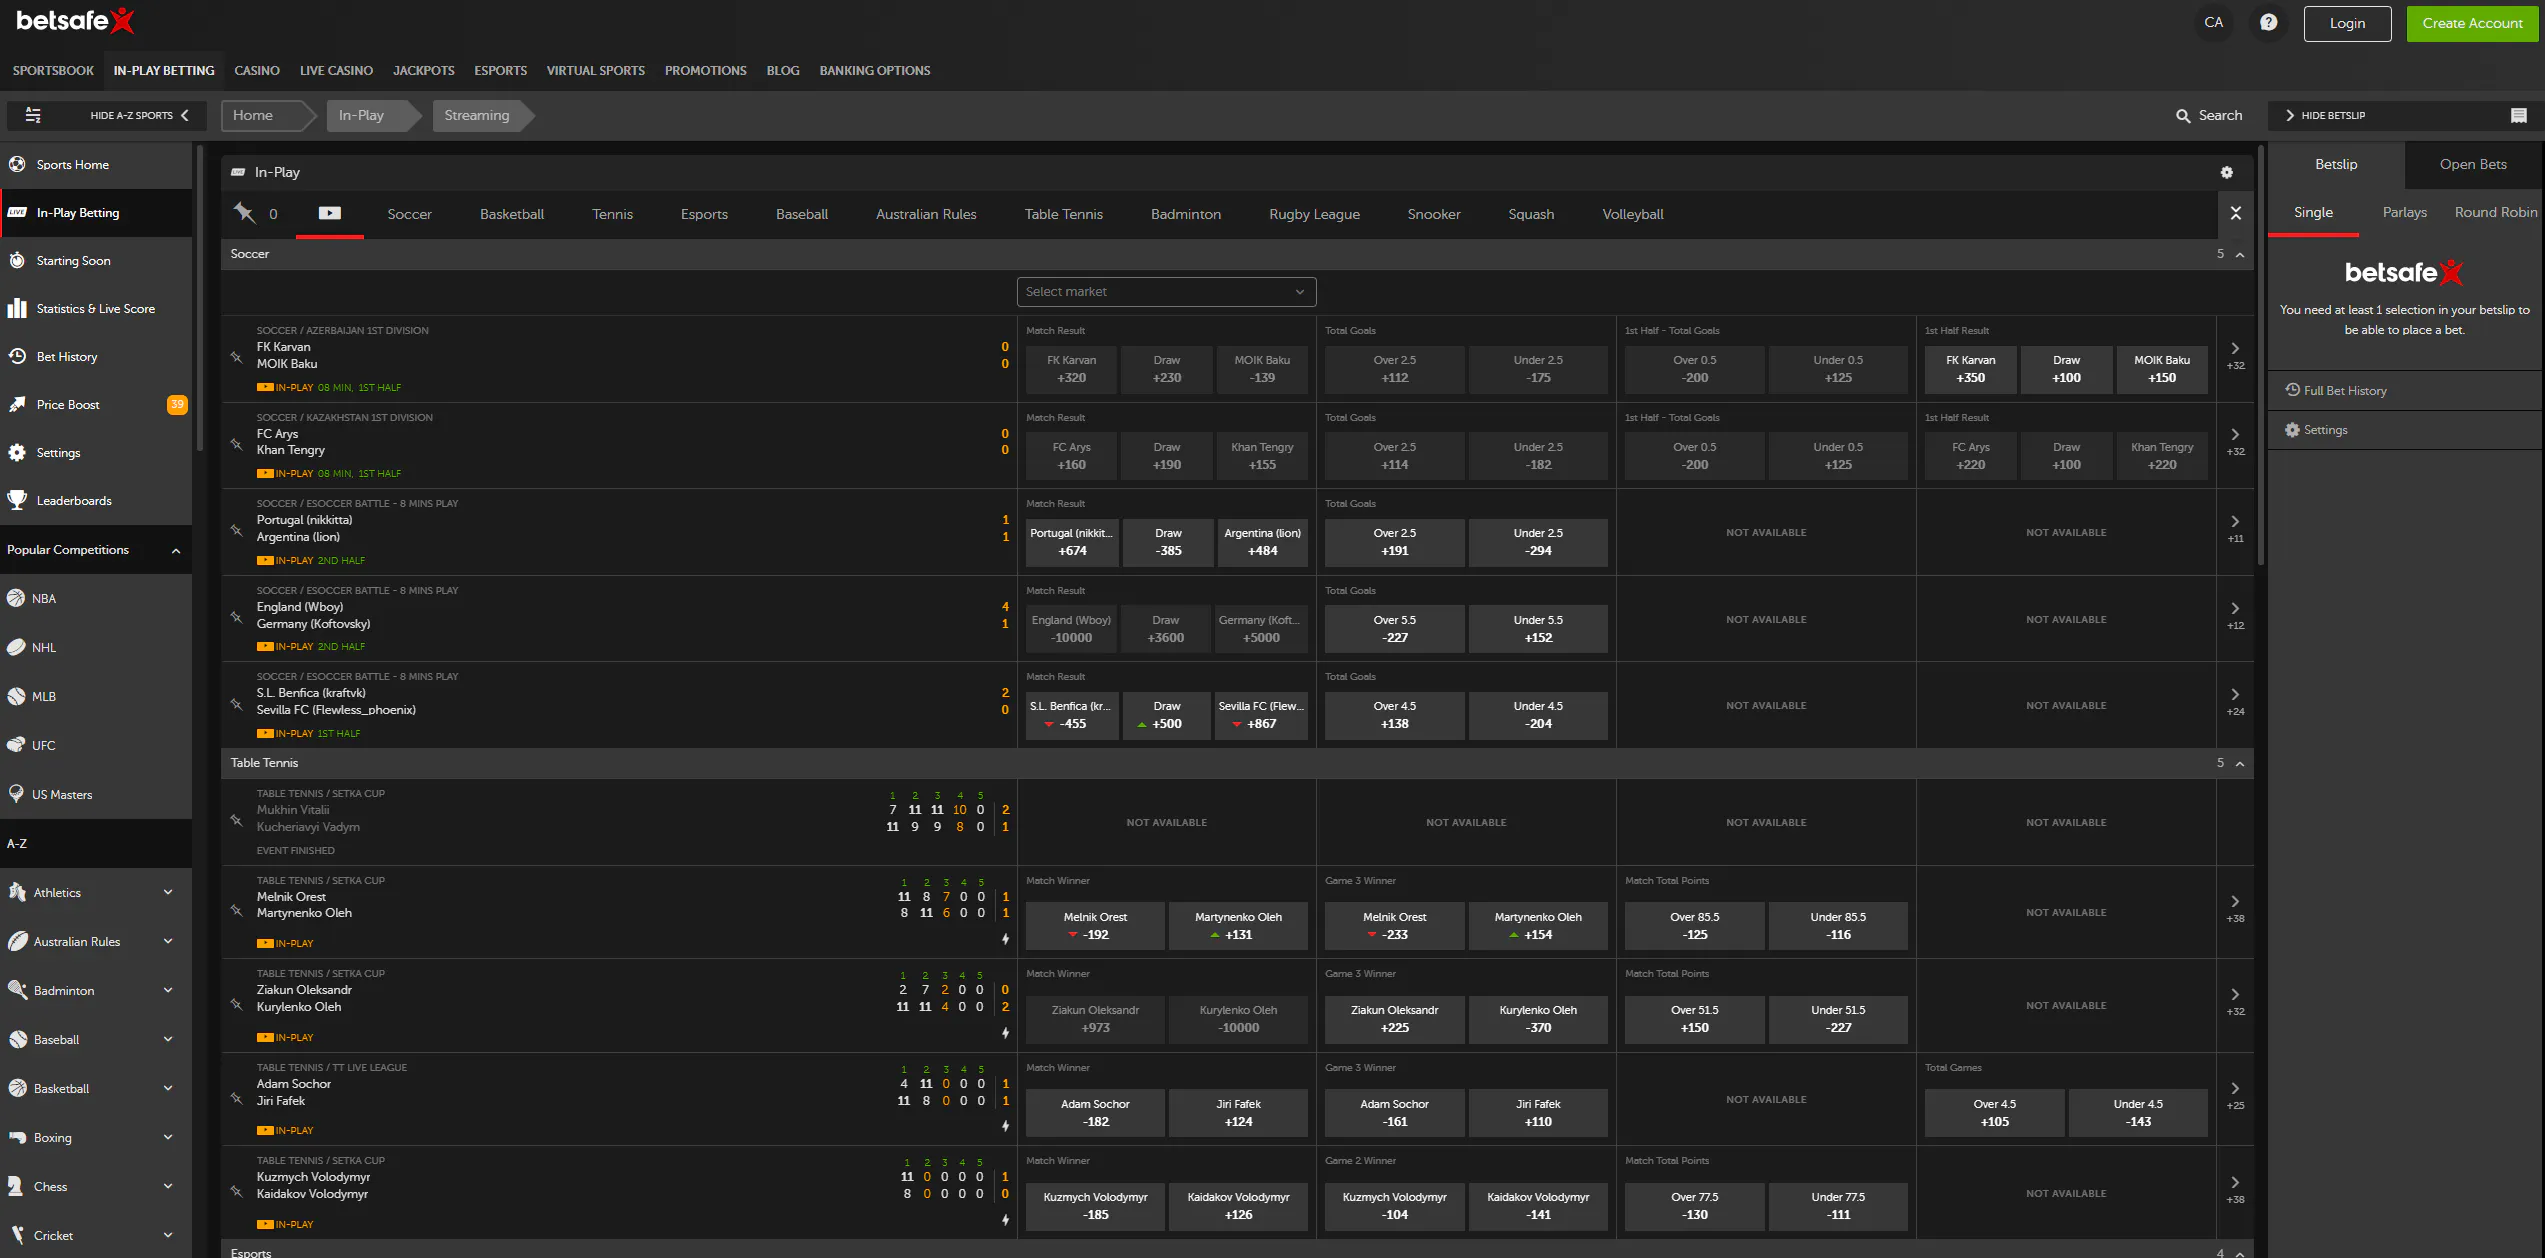Click the Full Bet History icon
This screenshot has height=1258, width=2545.
tap(2292, 390)
